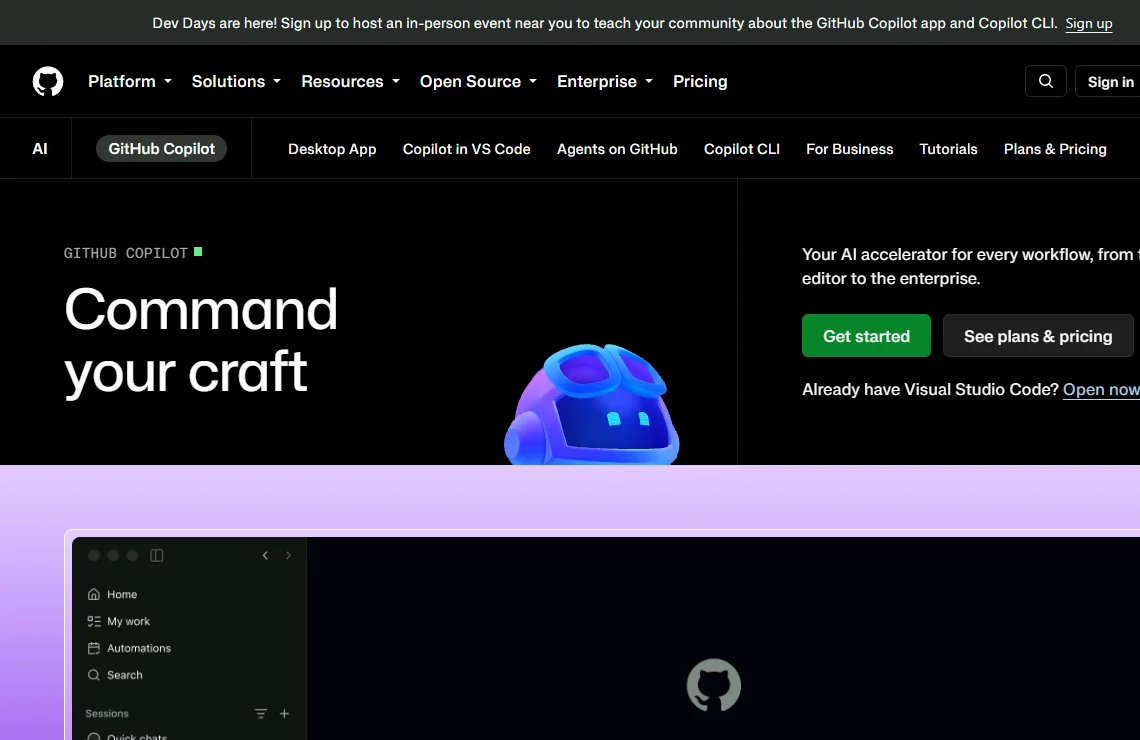Click the Home icon in app sidebar
This screenshot has height=740, width=1140.
coord(94,595)
